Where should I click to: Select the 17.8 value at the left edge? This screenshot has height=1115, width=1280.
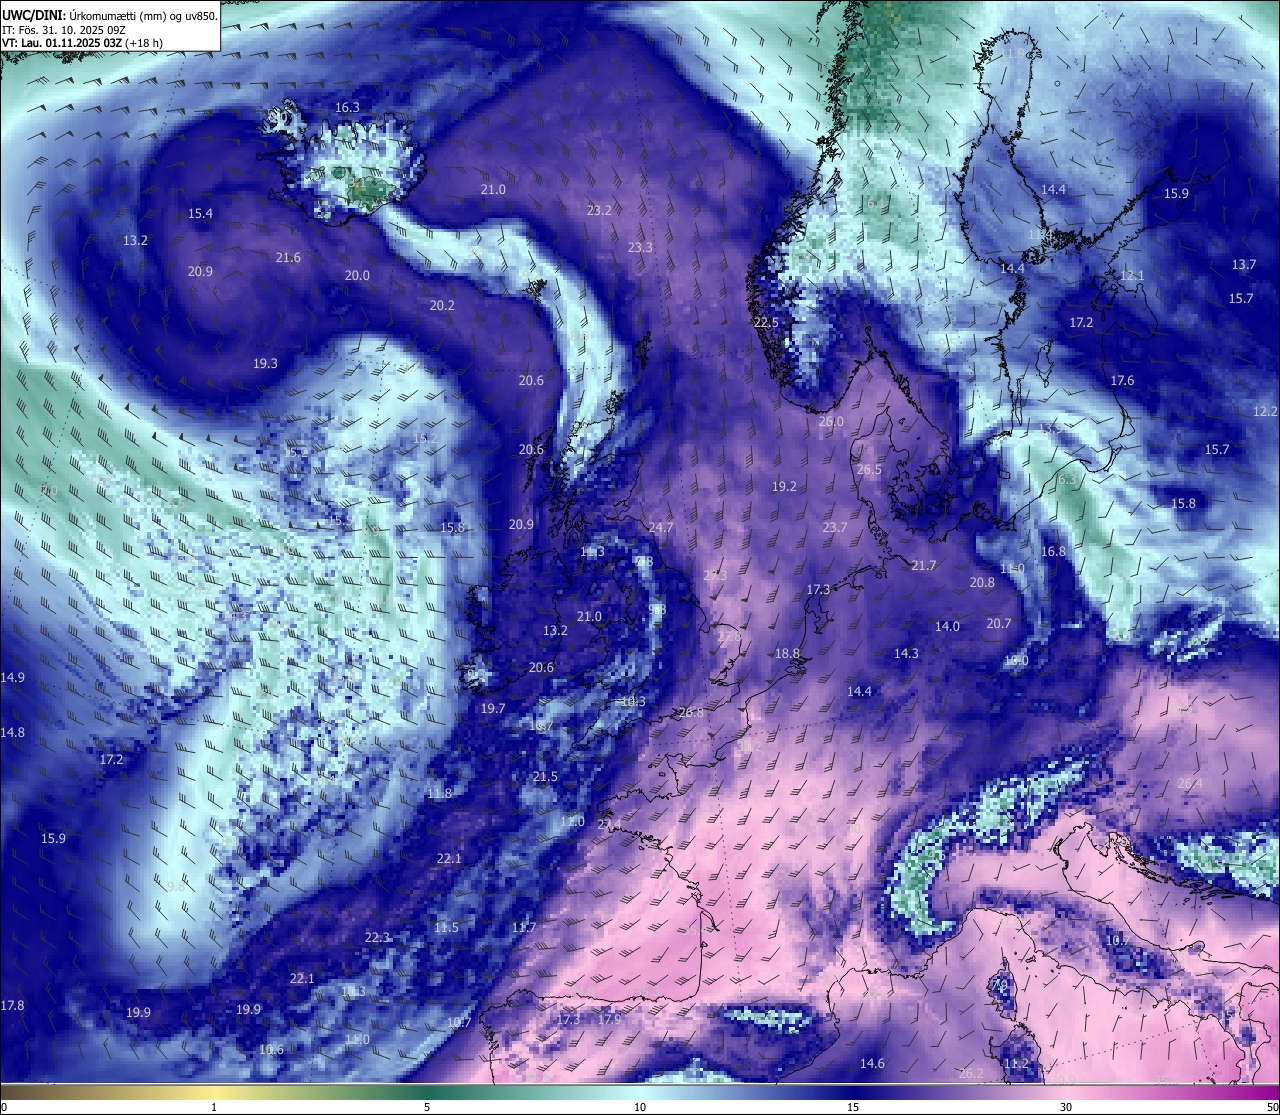click(x=12, y=1005)
